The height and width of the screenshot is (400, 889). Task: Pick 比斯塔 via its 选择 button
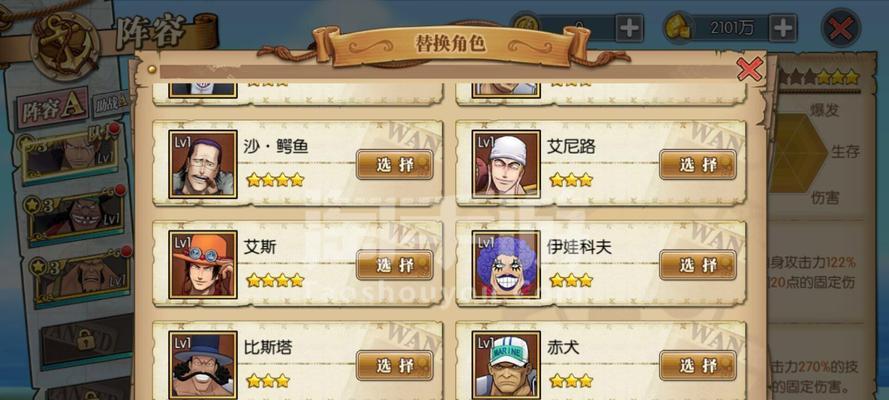point(395,365)
